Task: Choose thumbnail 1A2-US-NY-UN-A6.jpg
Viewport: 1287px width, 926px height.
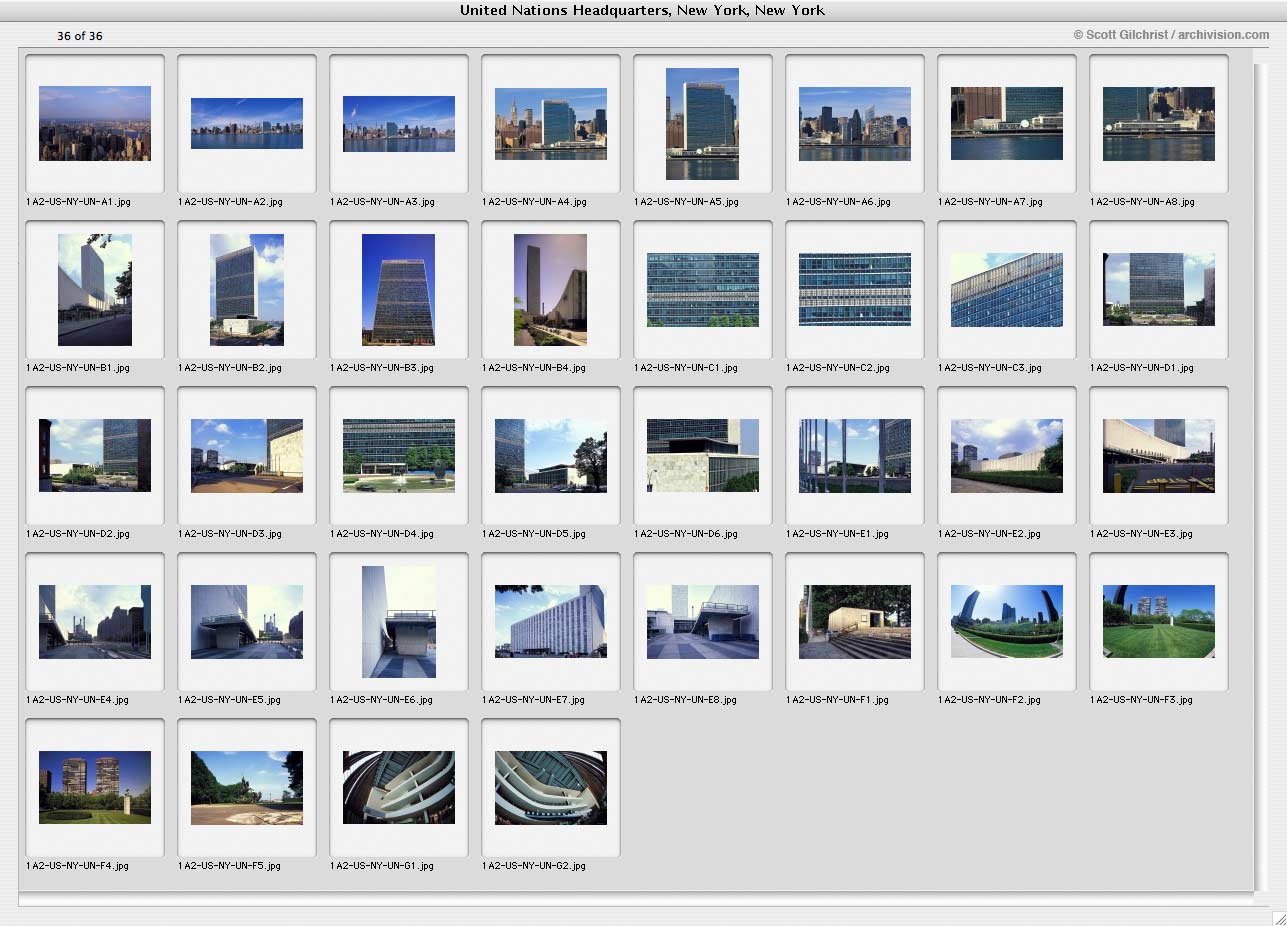Action: (x=855, y=123)
